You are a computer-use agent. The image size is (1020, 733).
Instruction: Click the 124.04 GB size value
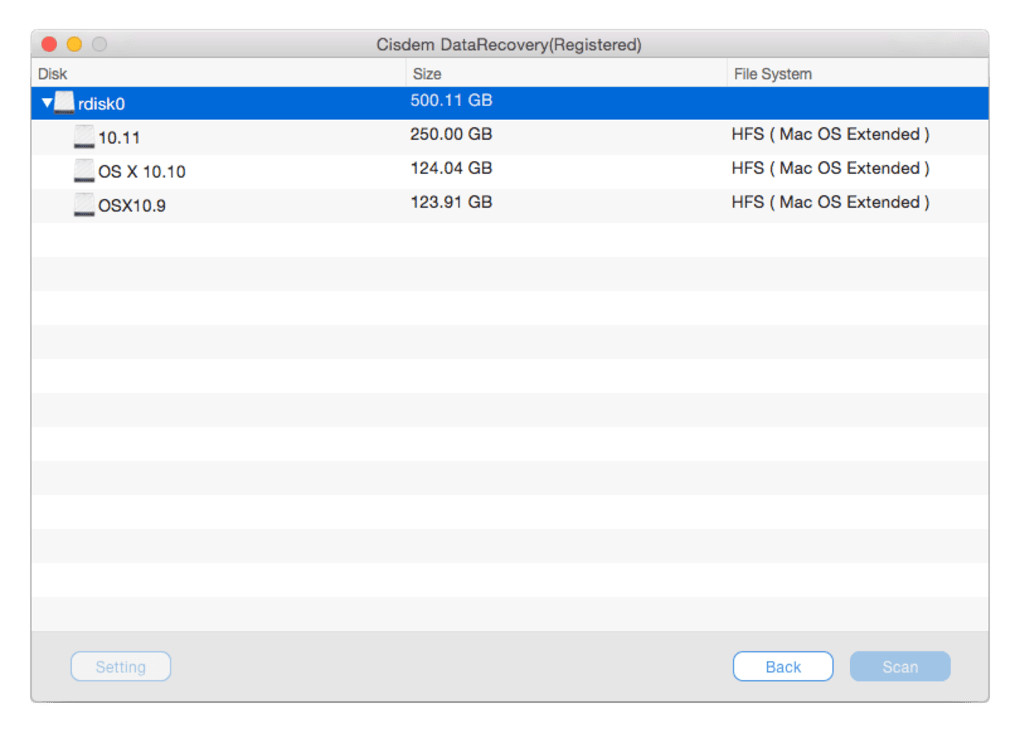(x=451, y=168)
